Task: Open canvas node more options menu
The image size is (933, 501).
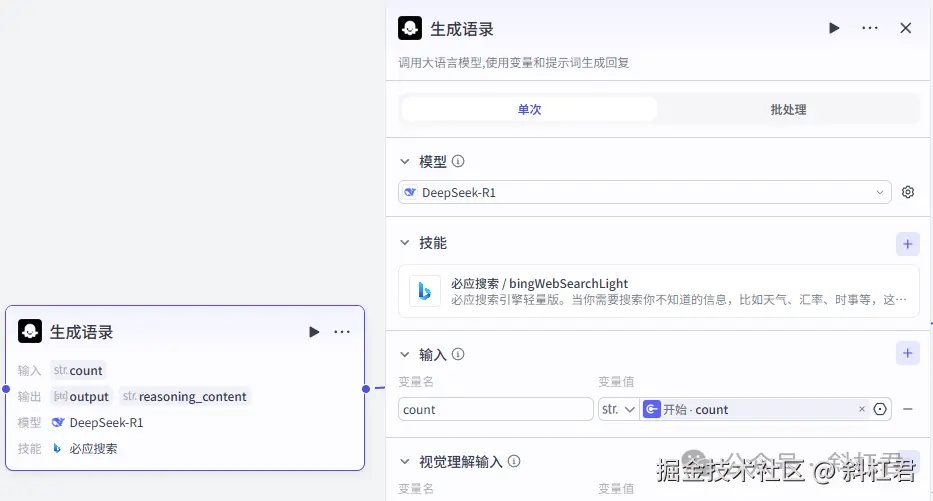Action: pyautogui.click(x=342, y=332)
